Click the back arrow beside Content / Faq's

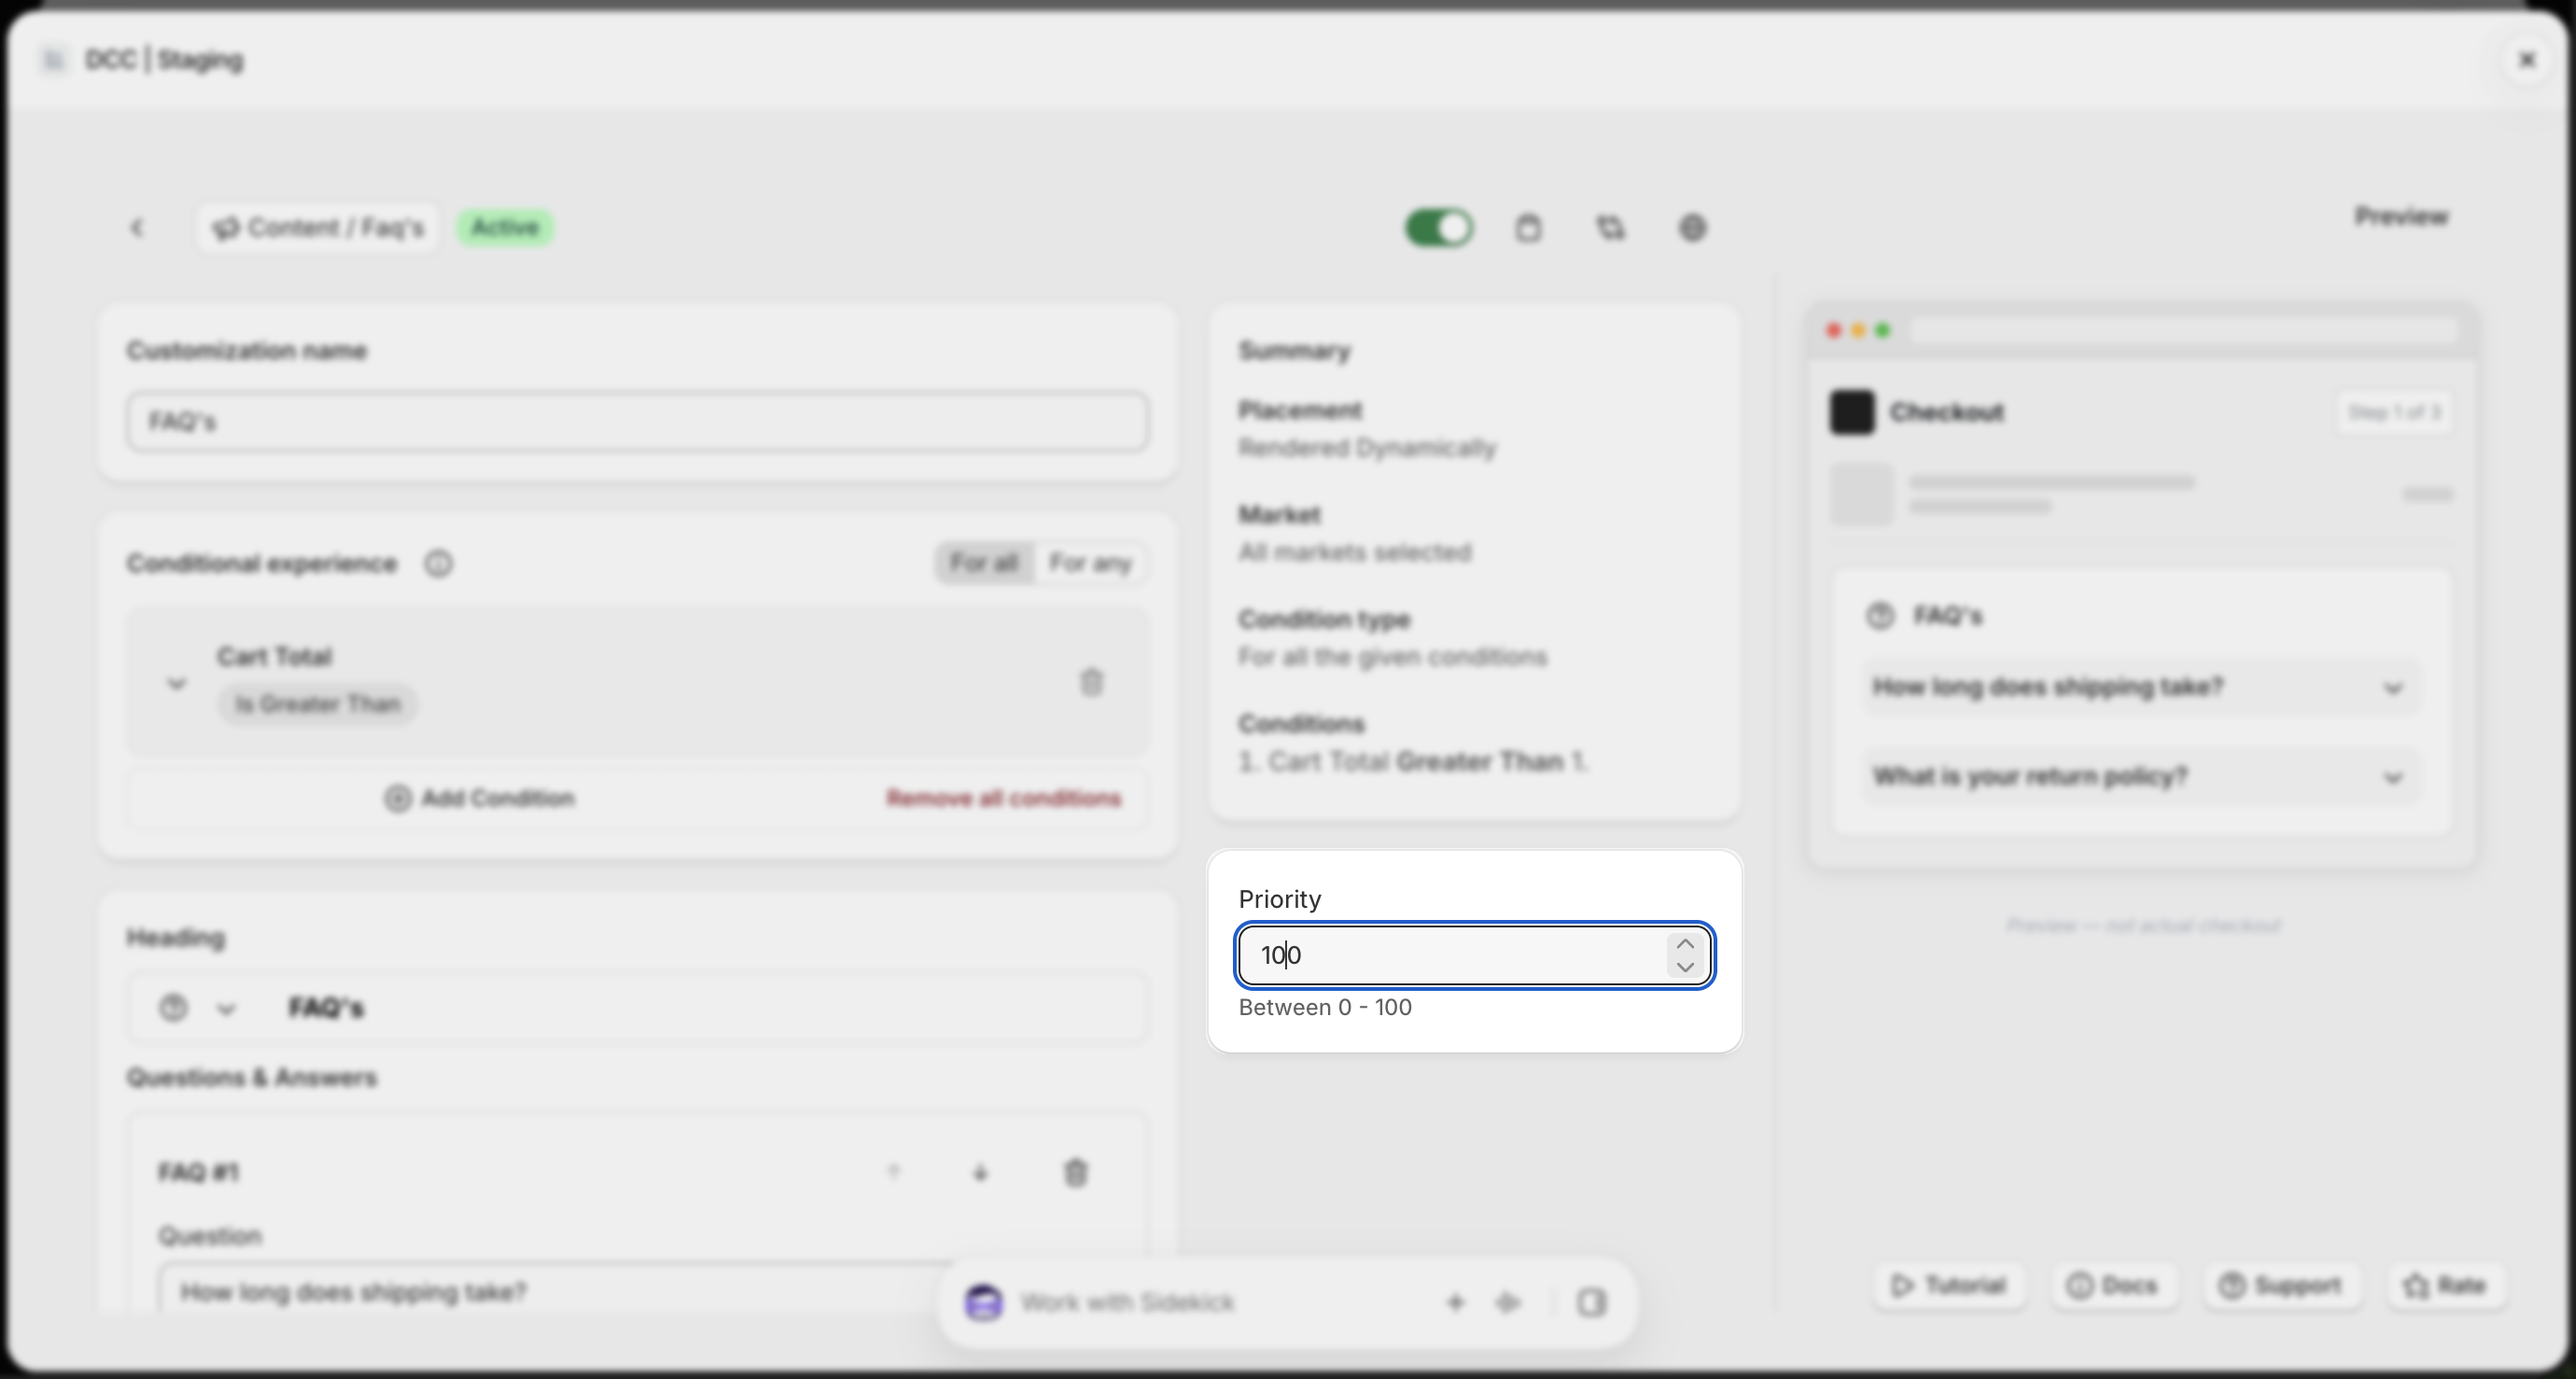tap(138, 228)
